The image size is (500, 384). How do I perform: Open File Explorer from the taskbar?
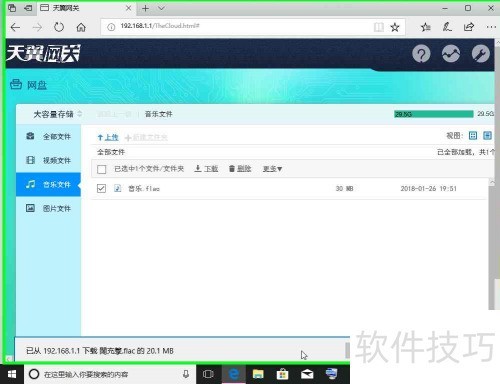258,374
